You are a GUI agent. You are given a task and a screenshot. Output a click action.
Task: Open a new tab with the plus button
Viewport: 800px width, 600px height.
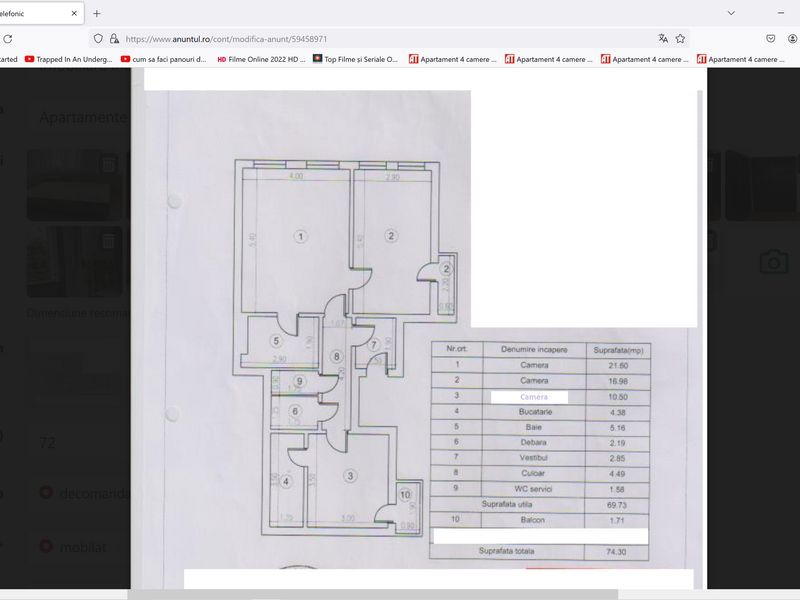[97, 13]
